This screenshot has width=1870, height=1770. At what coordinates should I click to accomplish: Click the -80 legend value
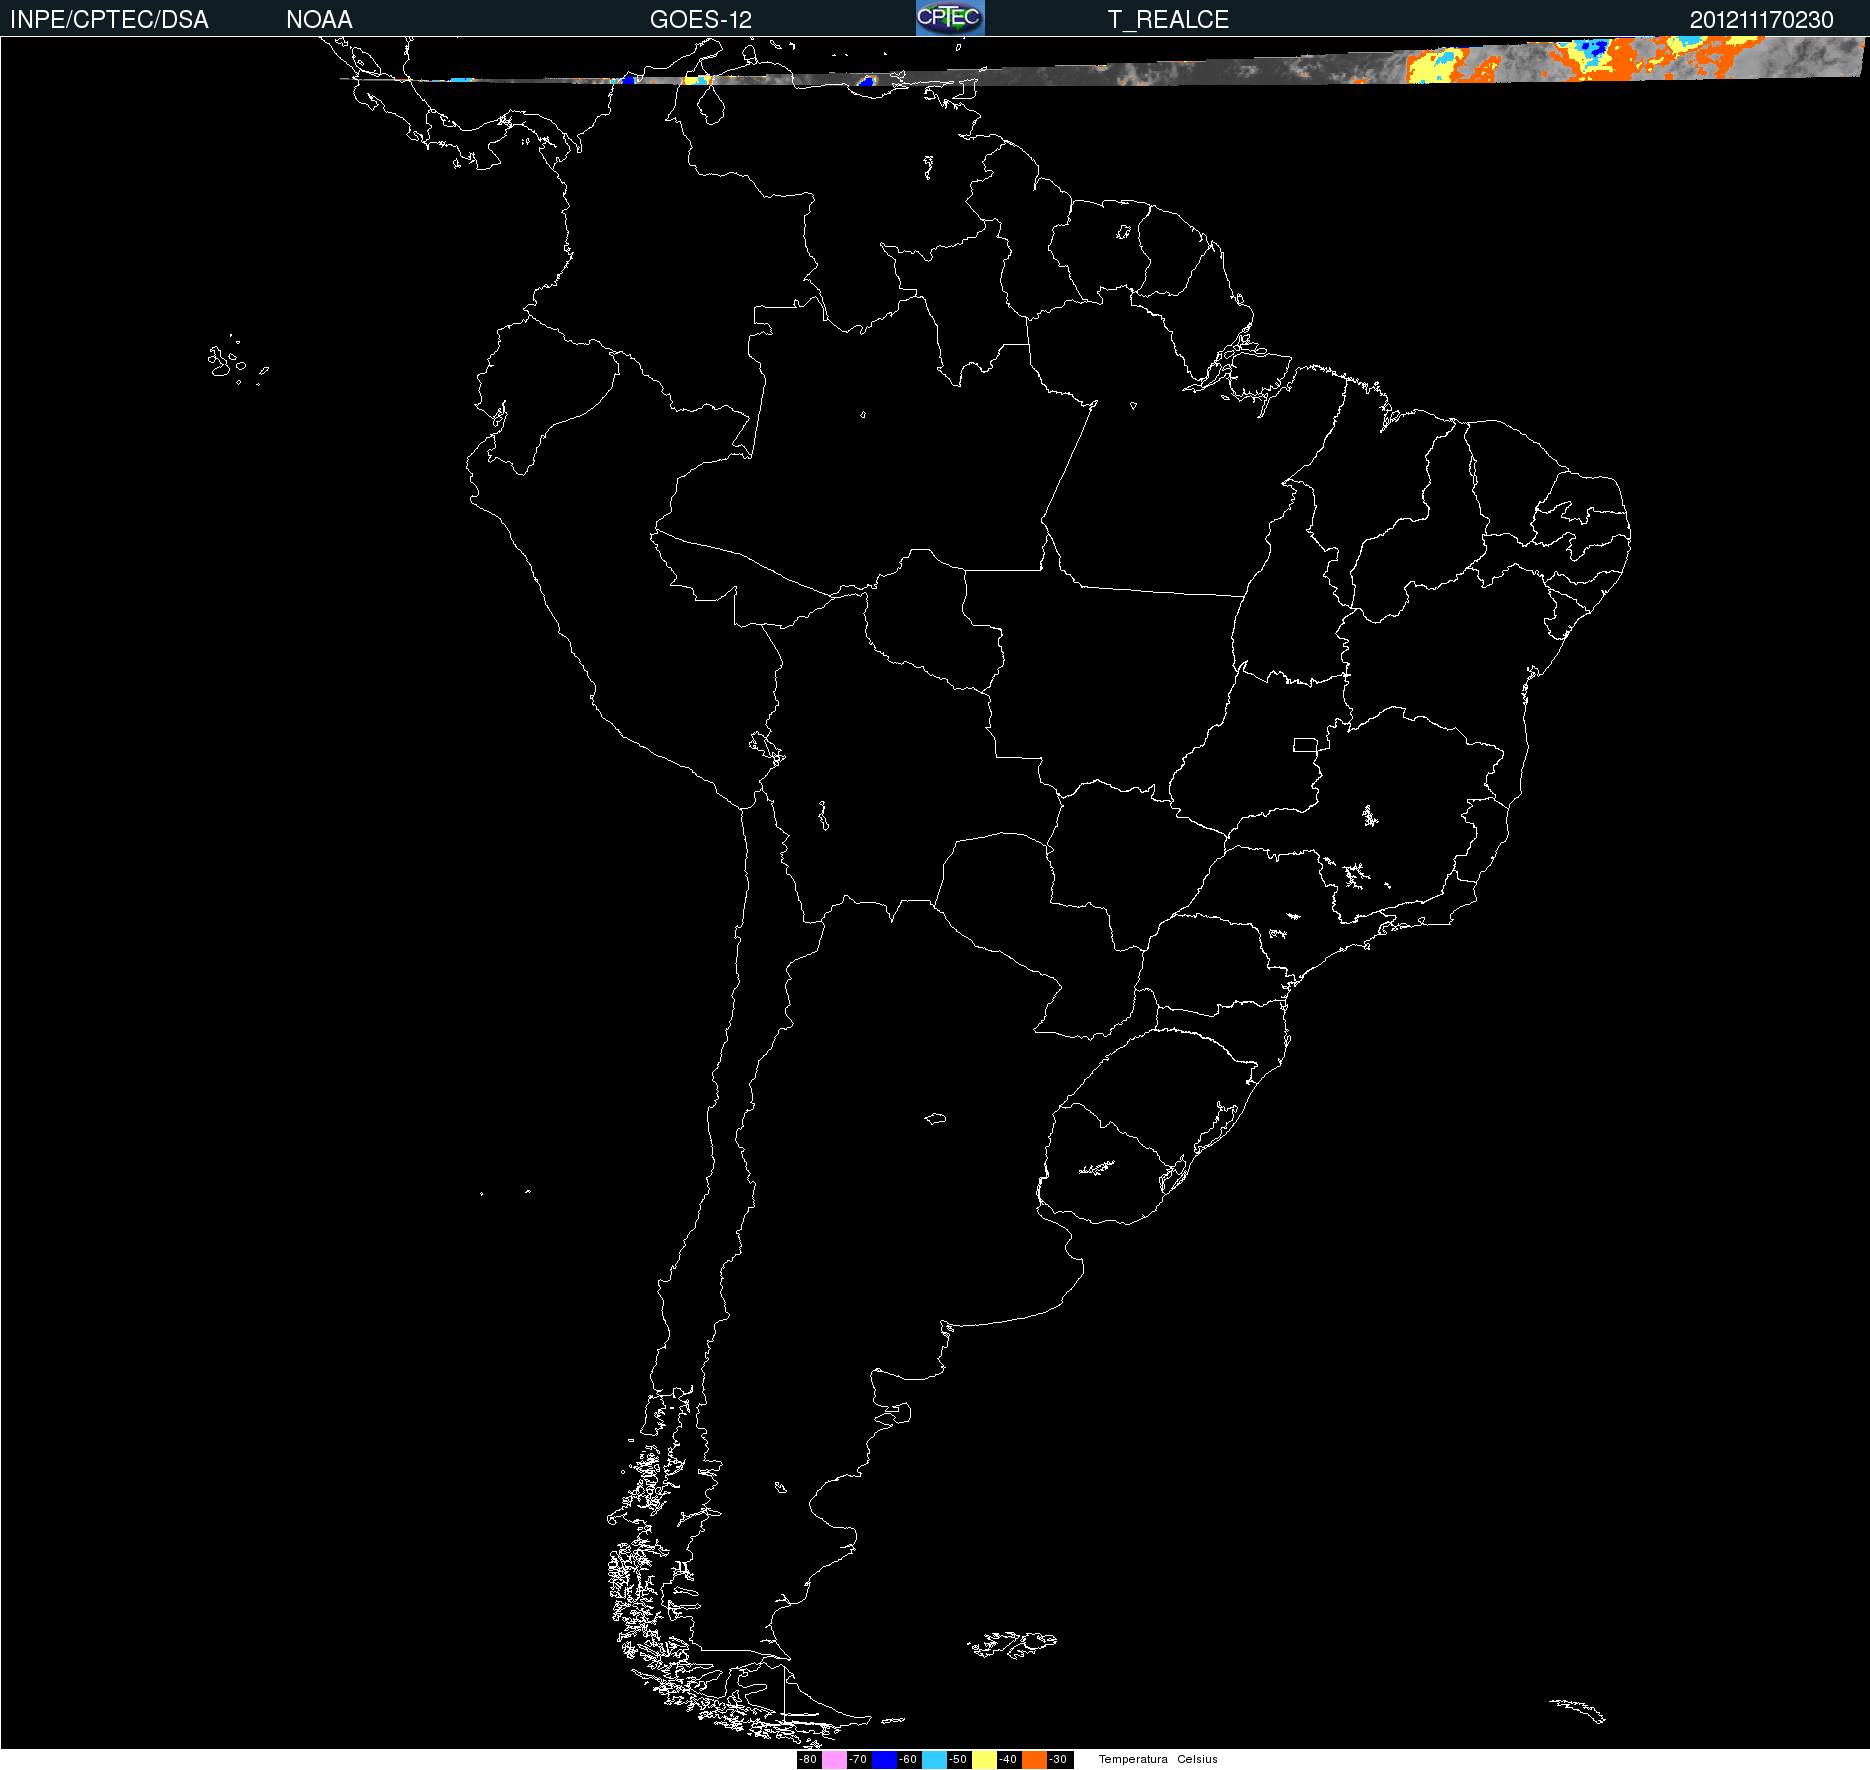tap(808, 1759)
